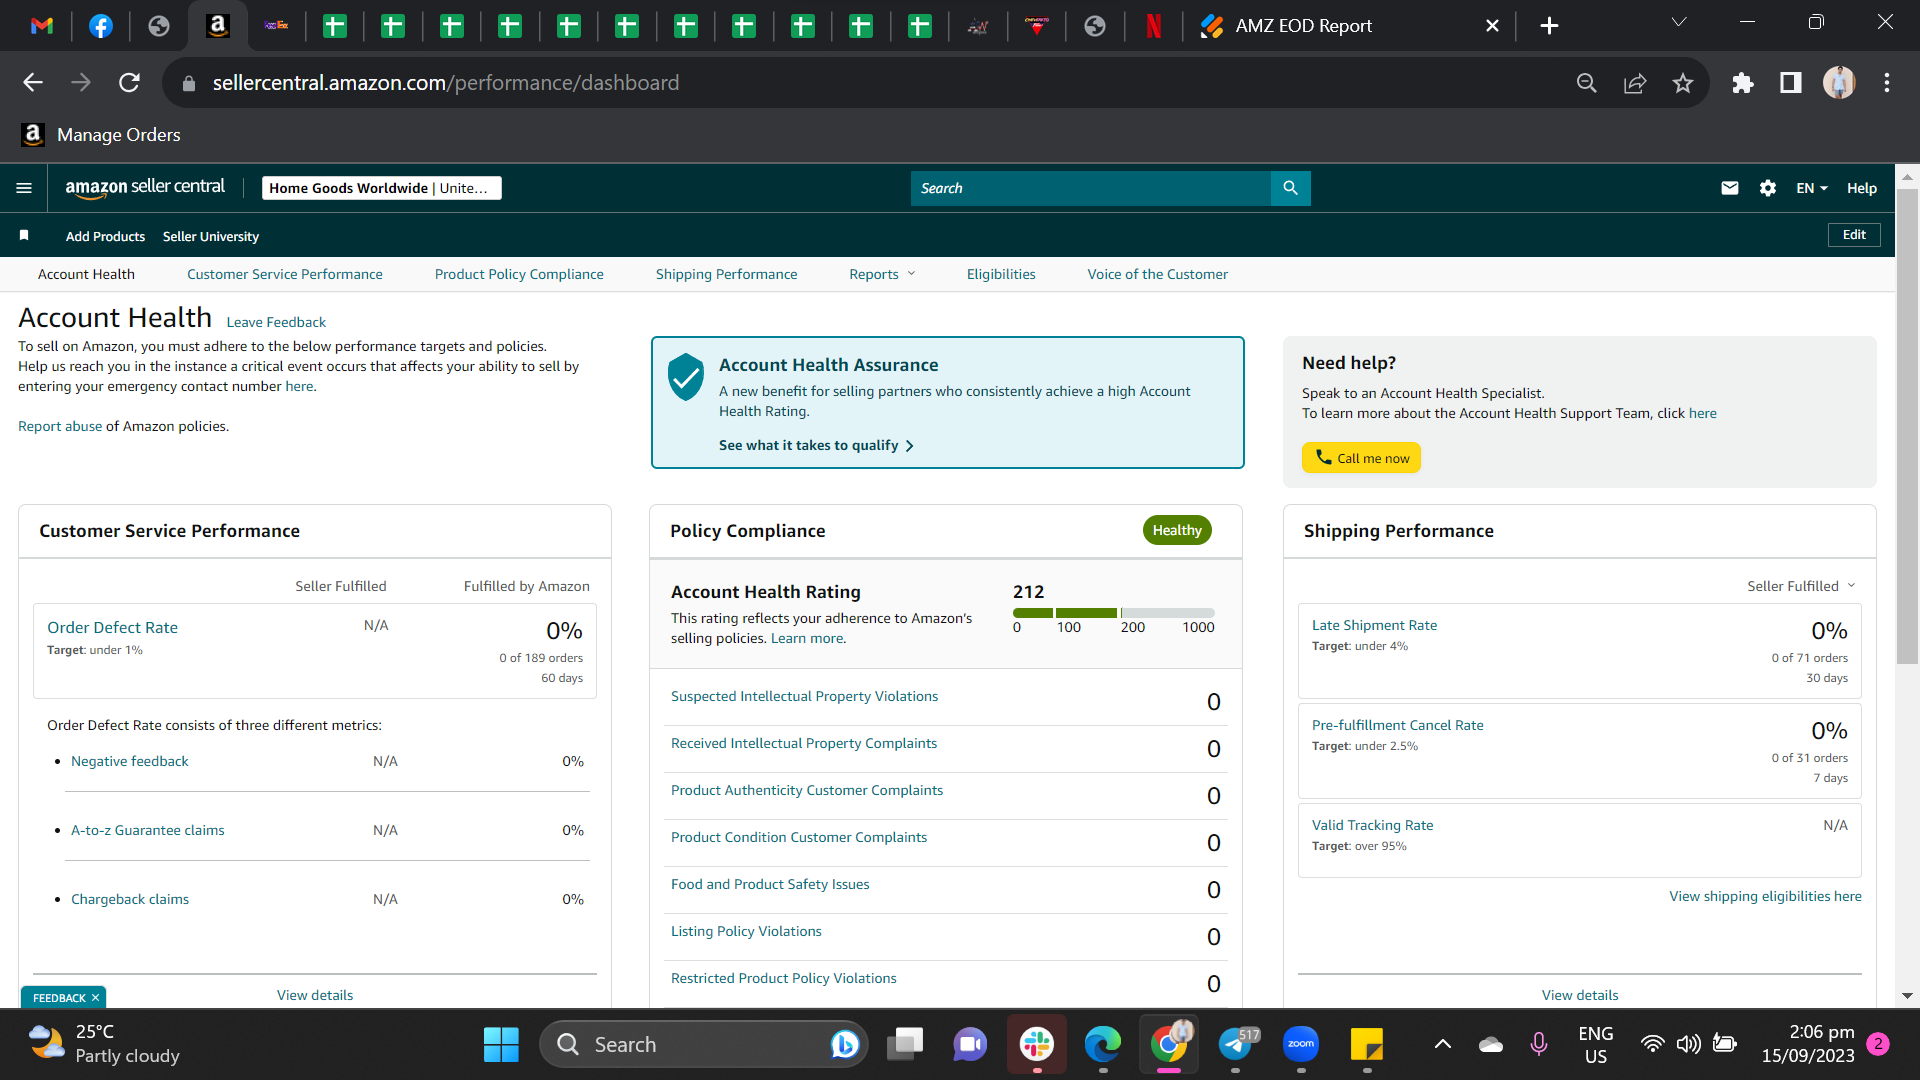
Task: Open Slack from the taskbar
Action: pyautogui.click(x=1037, y=1045)
